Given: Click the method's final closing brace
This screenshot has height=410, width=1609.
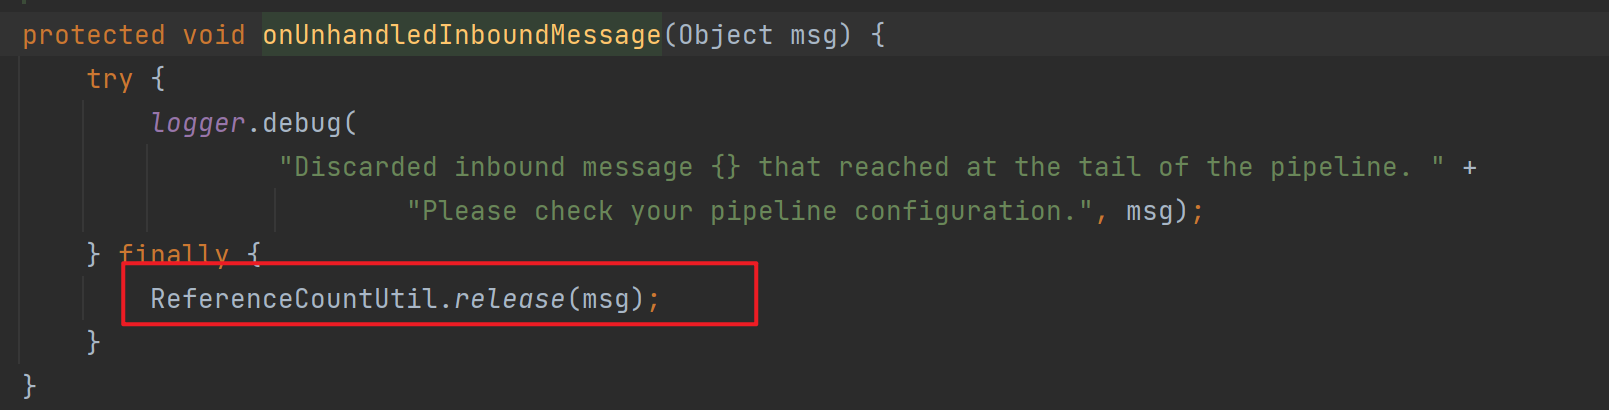Looking at the screenshot, I should pos(29,386).
